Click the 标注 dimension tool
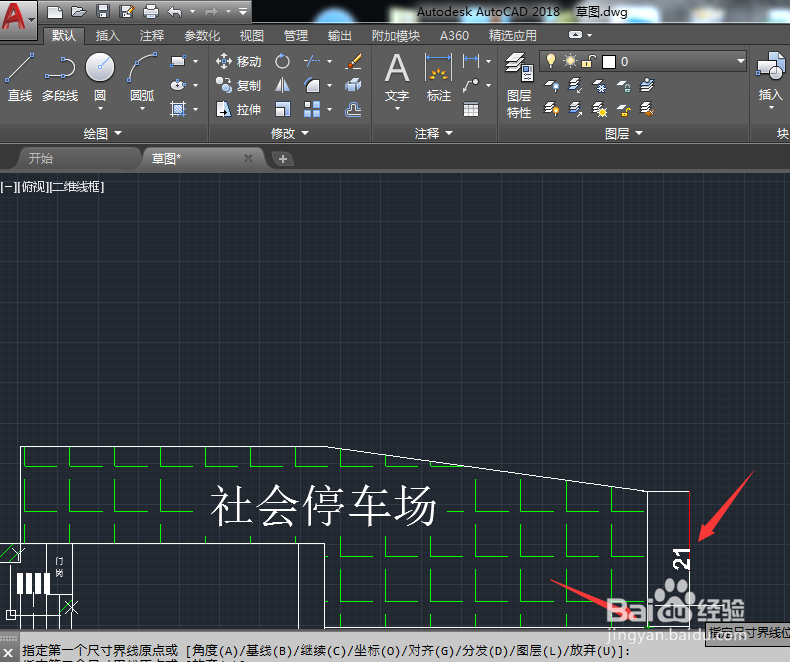790x662 pixels. (438, 79)
